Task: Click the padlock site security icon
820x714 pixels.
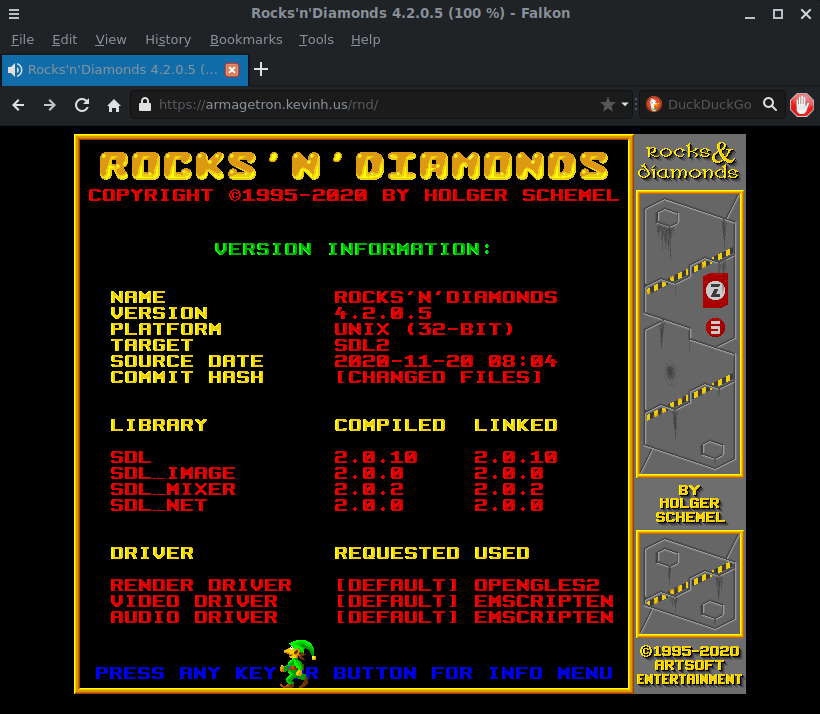Action: 145,105
